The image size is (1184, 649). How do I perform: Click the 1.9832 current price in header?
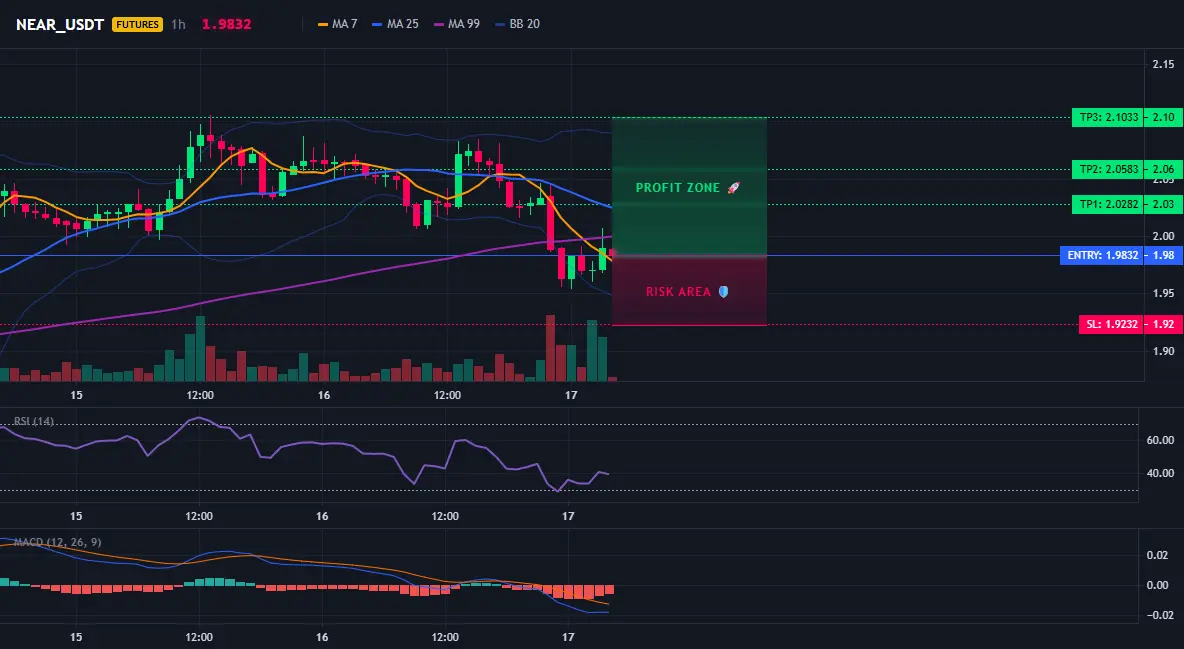pyautogui.click(x=227, y=24)
